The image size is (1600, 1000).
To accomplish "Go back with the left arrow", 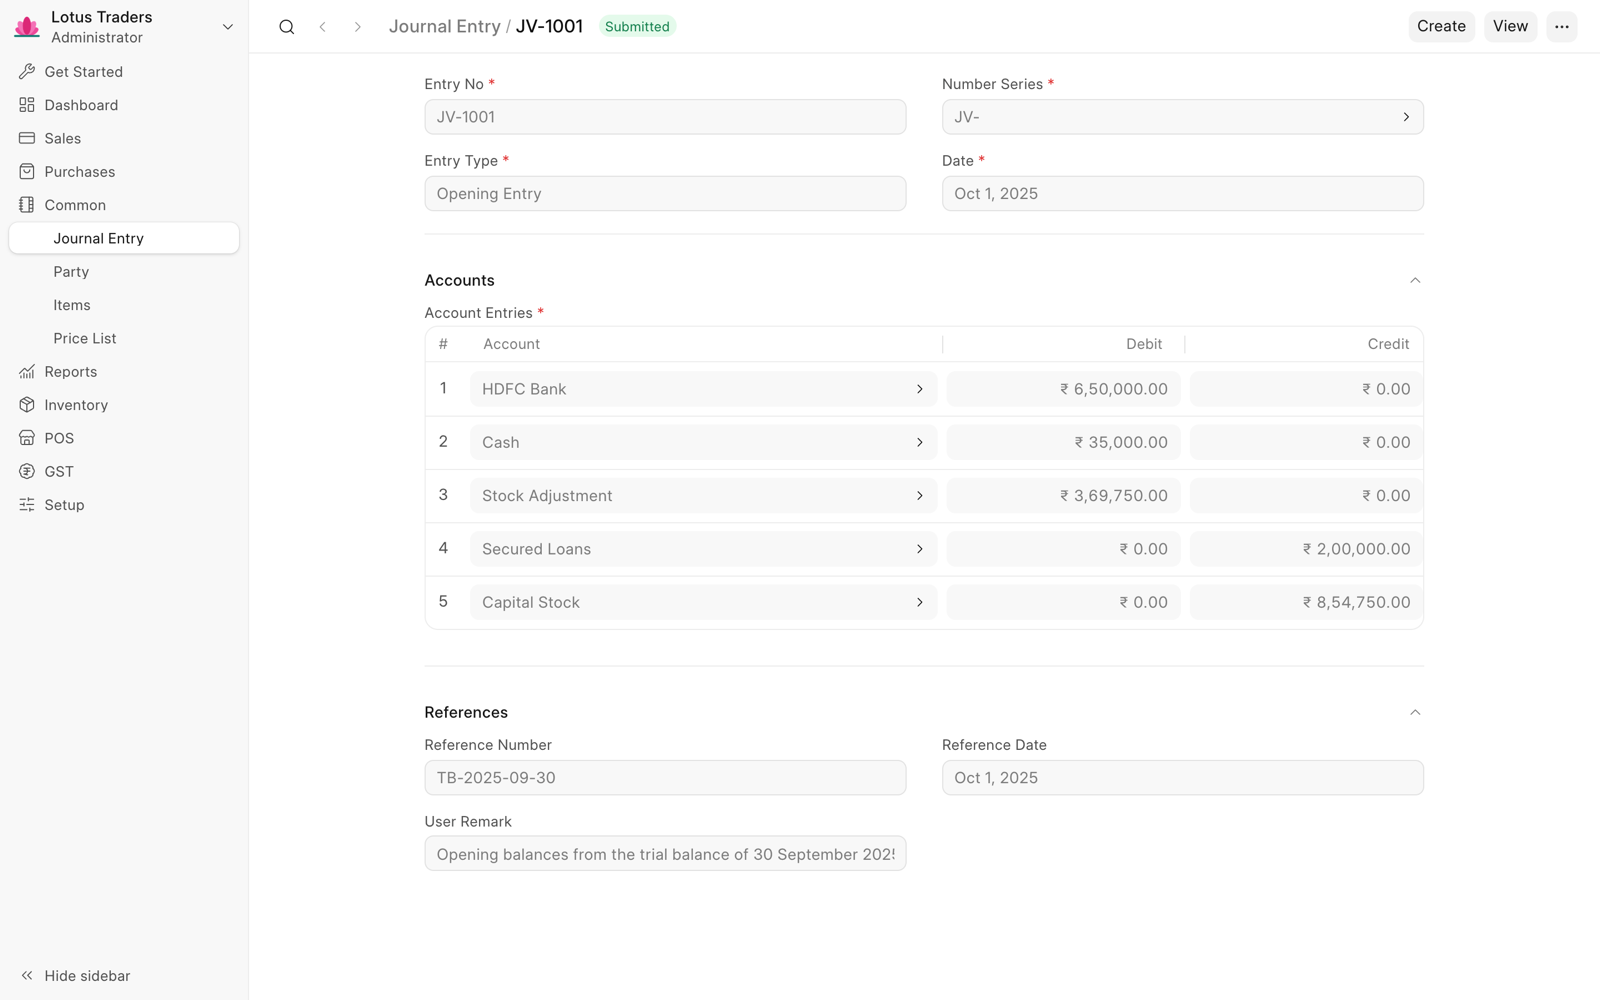I will coord(322,27).
